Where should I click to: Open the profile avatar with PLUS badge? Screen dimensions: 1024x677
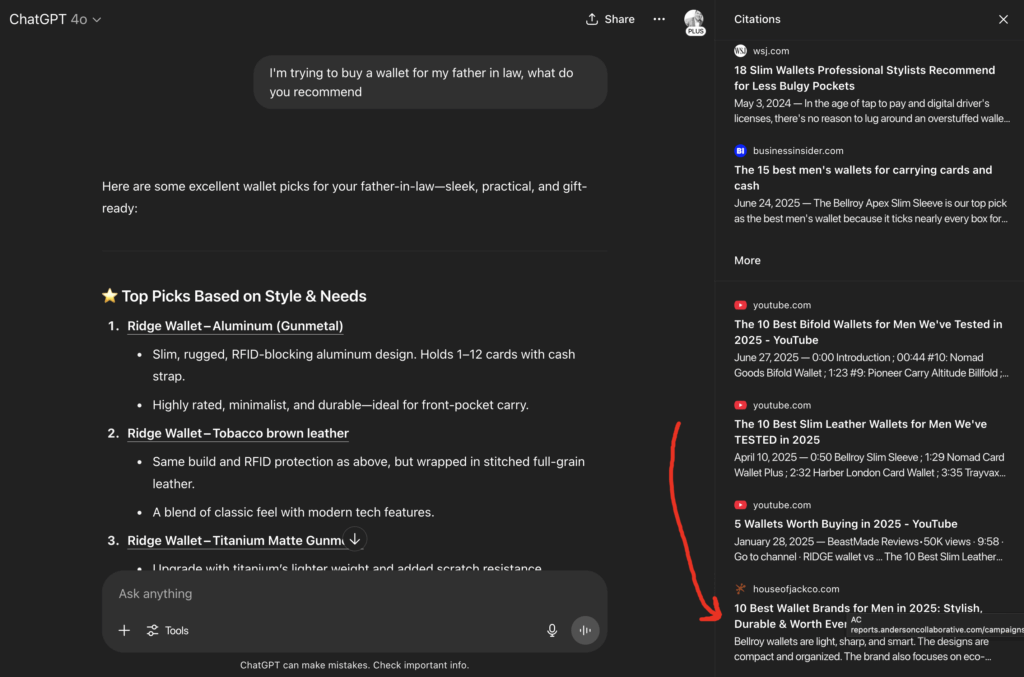pos(694,22)
